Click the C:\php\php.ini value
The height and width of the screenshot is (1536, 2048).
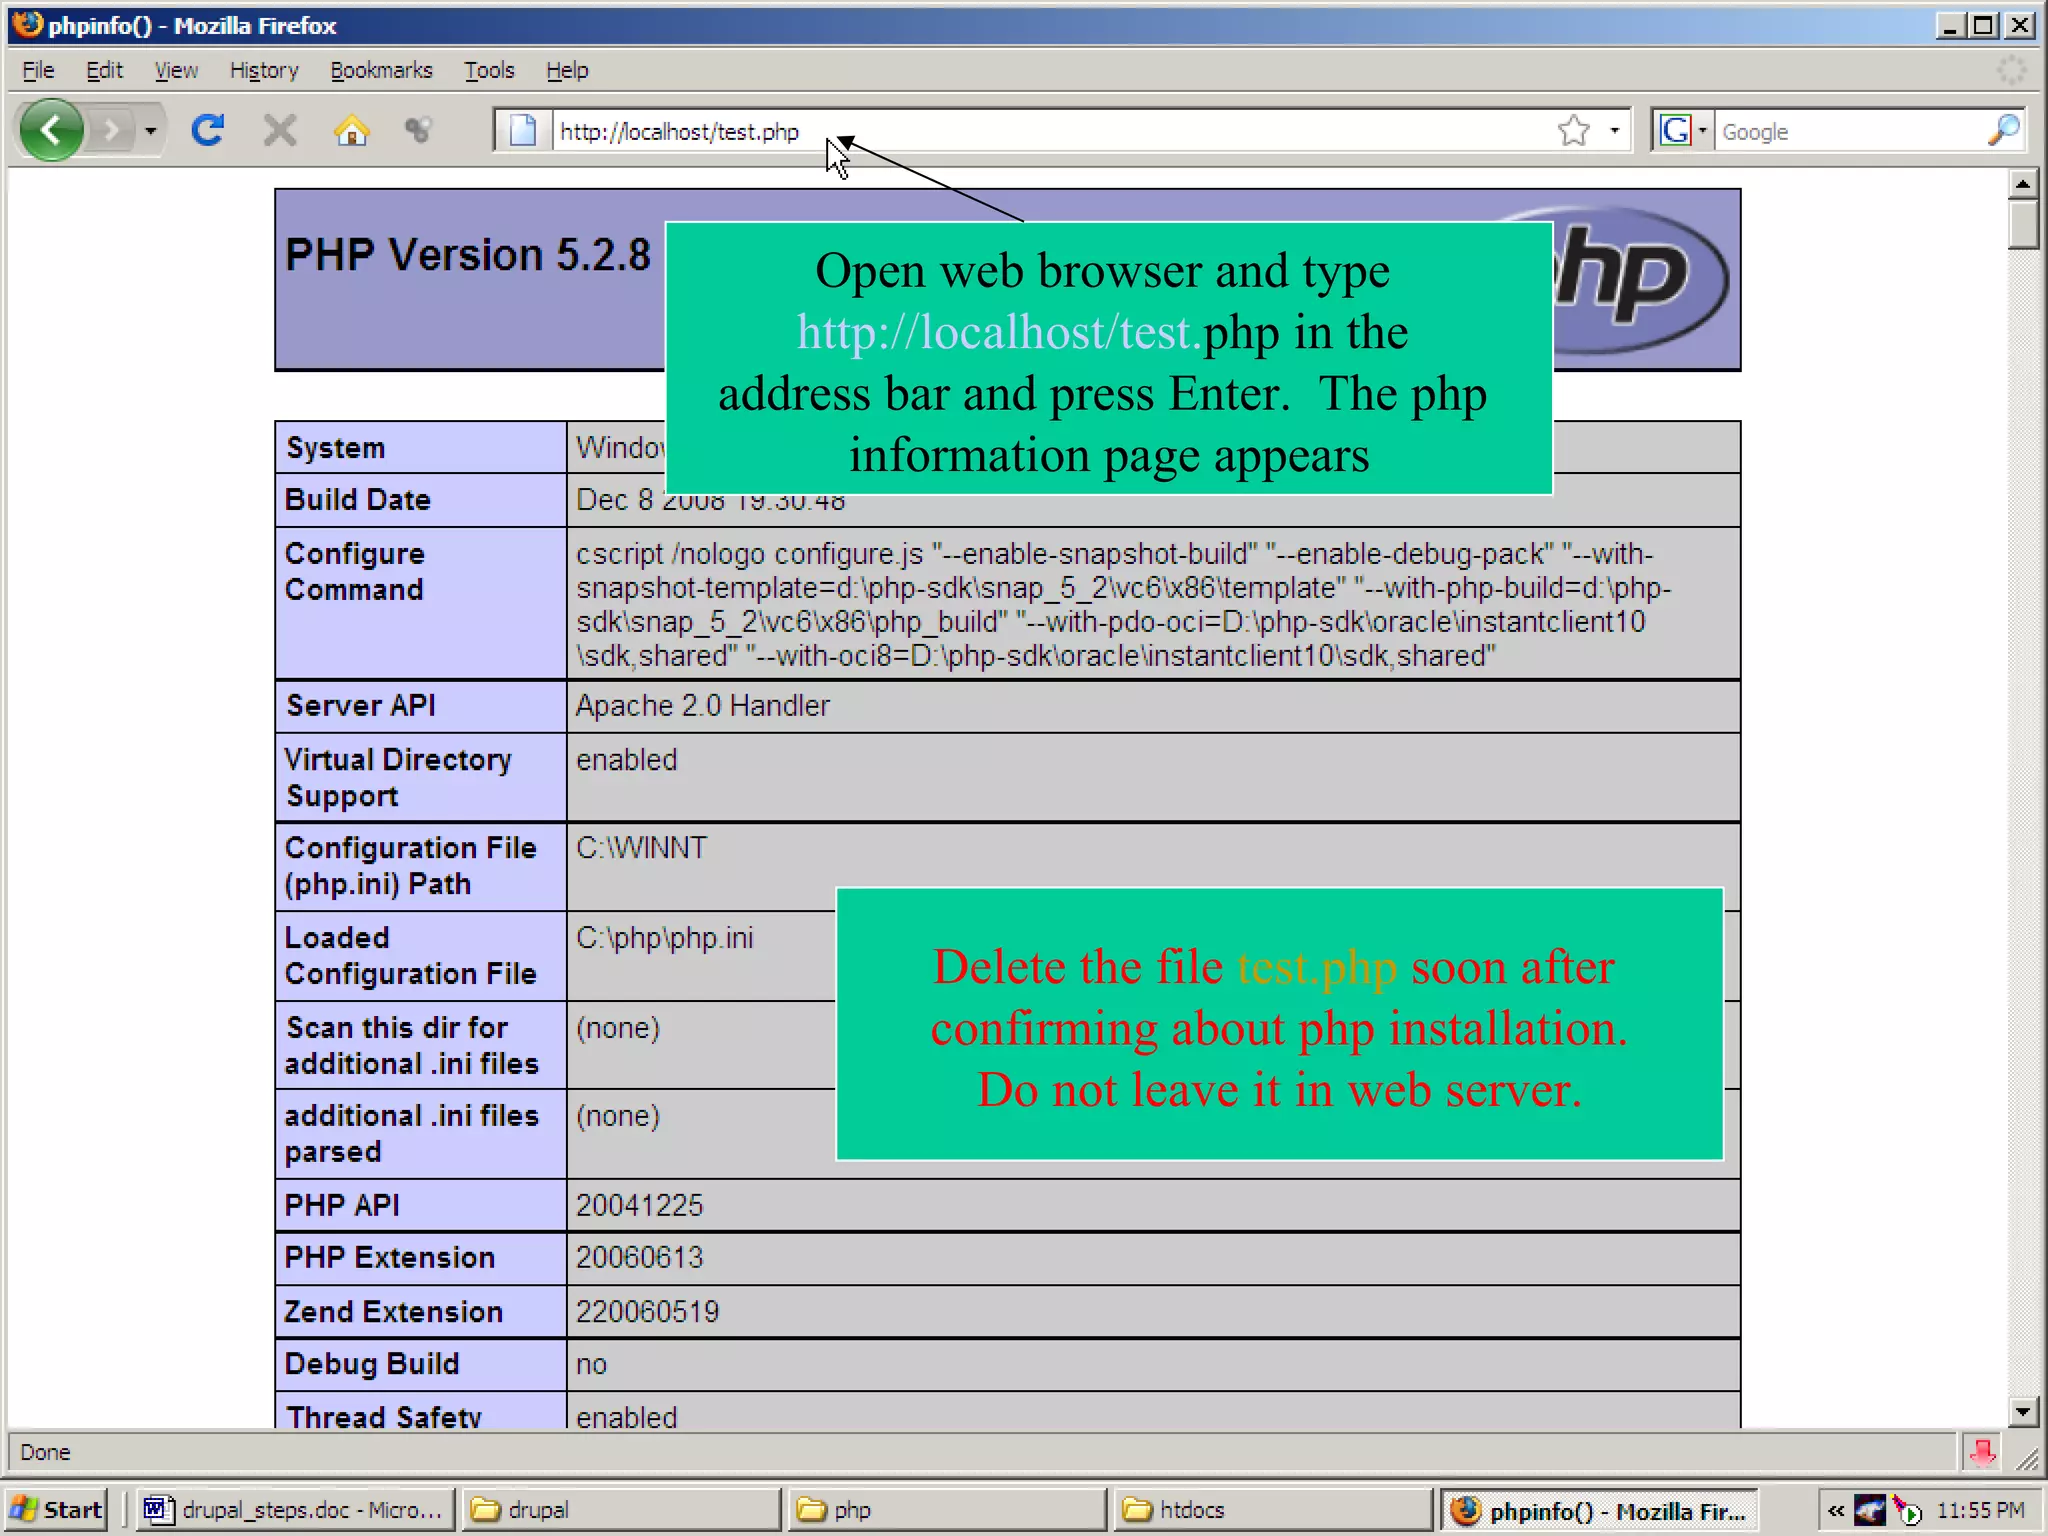(664, 938)
